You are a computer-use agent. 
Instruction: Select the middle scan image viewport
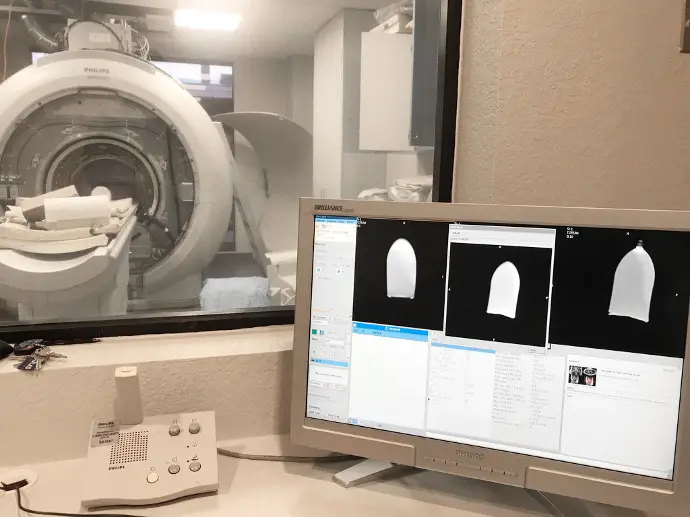[x=498, y=295]
